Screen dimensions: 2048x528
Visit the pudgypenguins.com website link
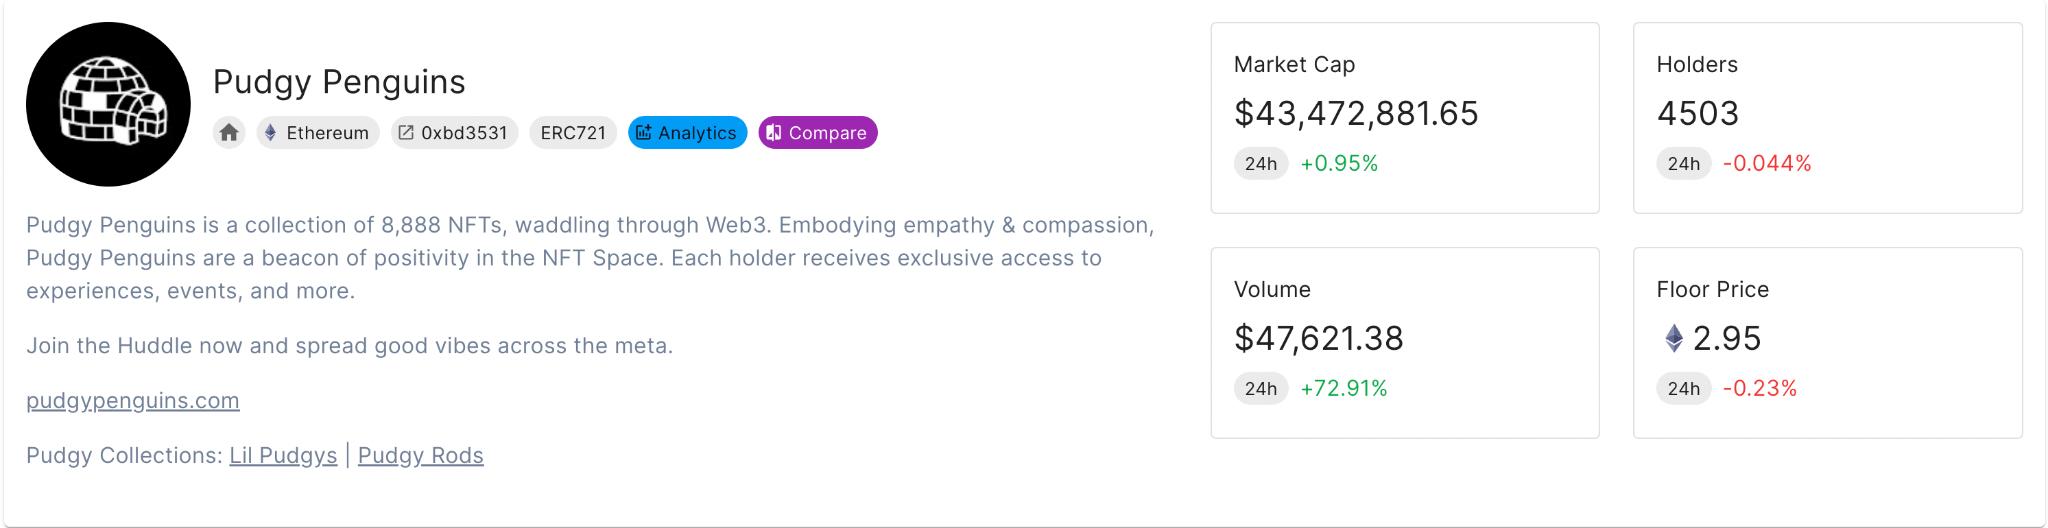[133, 401]
